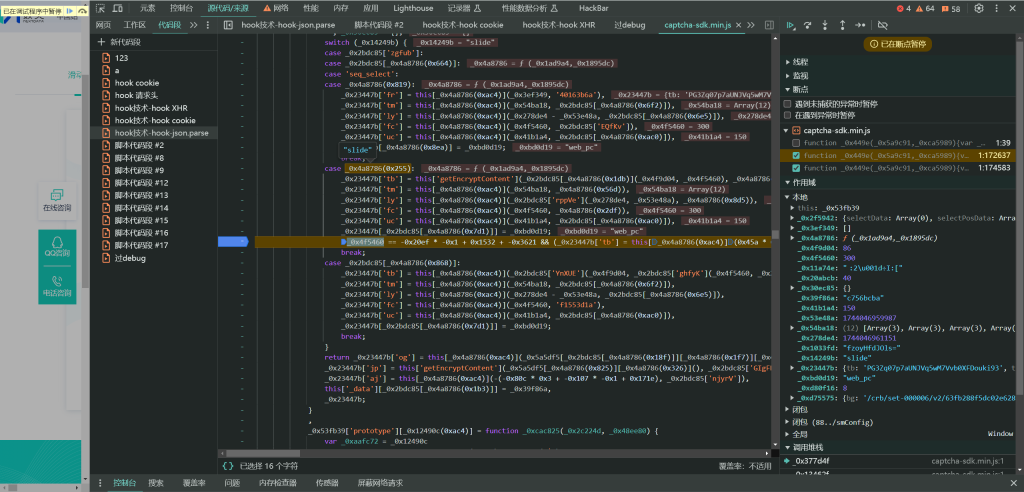Screen dimensions: 1024x492
Task: Enable pause on uncaught exceptions checkbox
Action: (789, 103)
